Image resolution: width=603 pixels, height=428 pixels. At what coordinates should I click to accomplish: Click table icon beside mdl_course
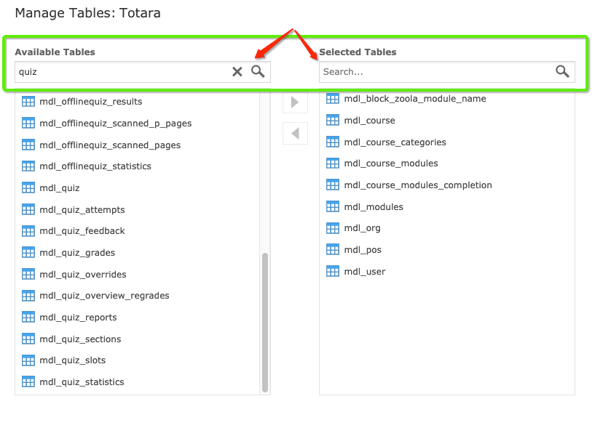pos(333,120)
